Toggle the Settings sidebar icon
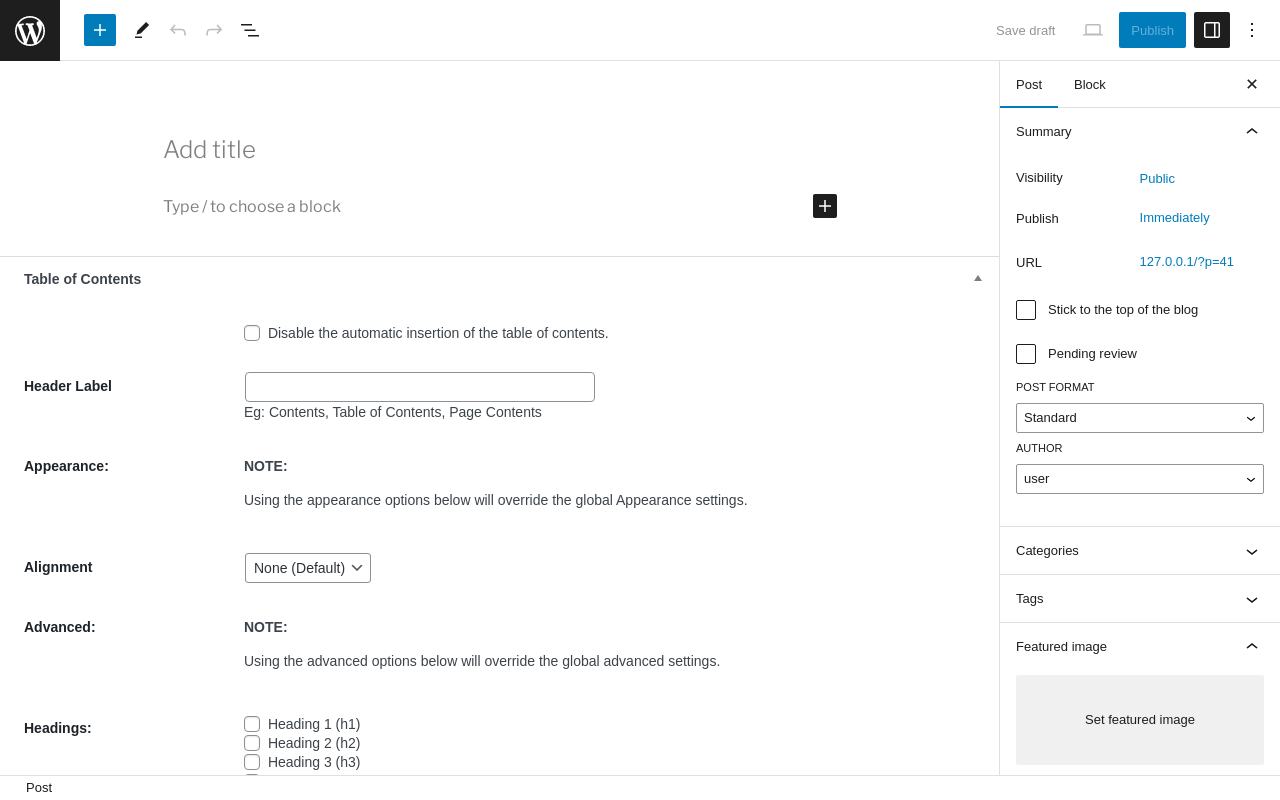 tap(1212, 30)
